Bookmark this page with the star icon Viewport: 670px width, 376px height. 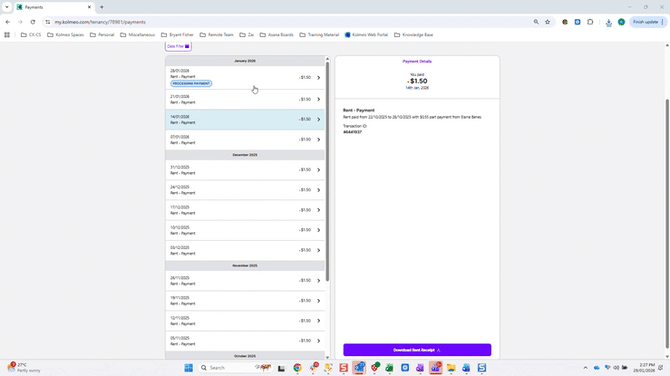click(547, 22)
